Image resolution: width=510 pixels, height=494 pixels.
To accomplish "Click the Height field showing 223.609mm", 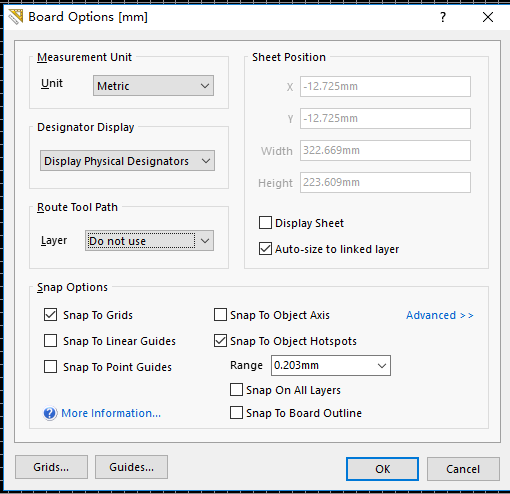I will [385, 182].
